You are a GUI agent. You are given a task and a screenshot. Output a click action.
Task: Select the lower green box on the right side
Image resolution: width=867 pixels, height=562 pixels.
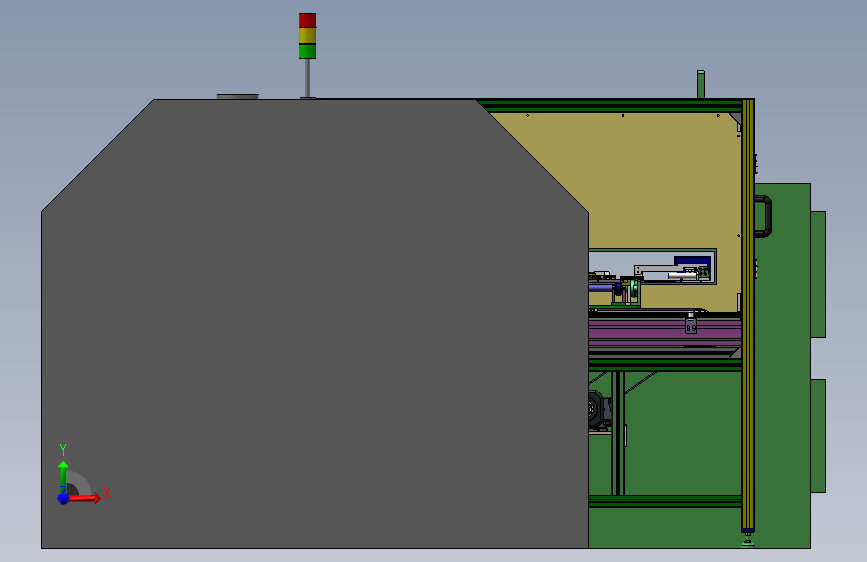click(x=818, y=436)
